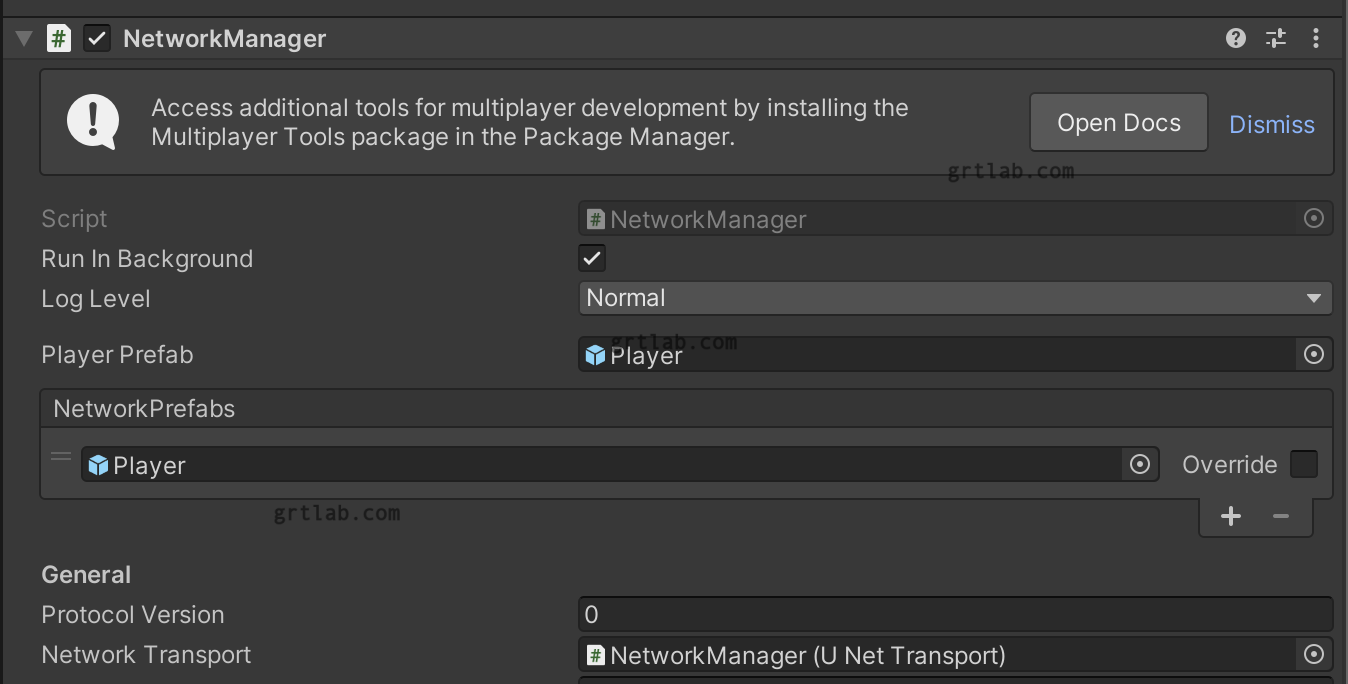Remove a prefab entry with the minus icon
1348x684 pixels.
click(x=1281, y=516)
